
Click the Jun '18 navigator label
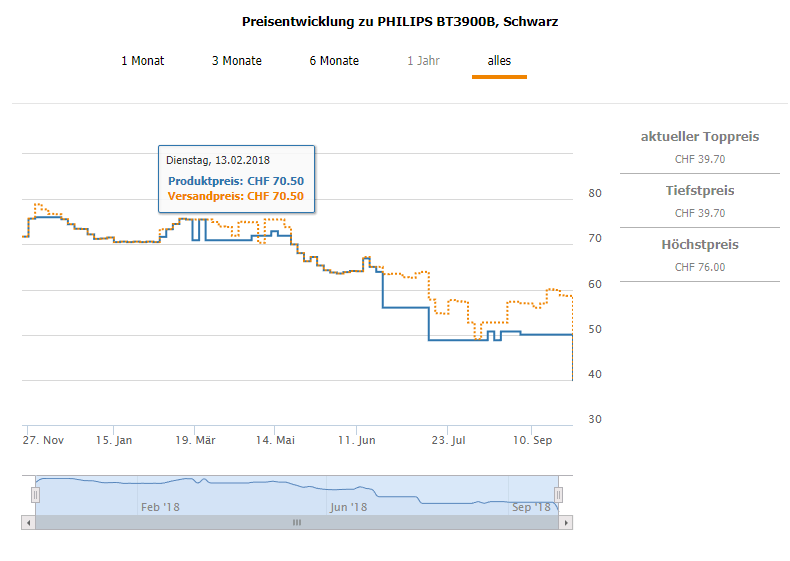349,507
